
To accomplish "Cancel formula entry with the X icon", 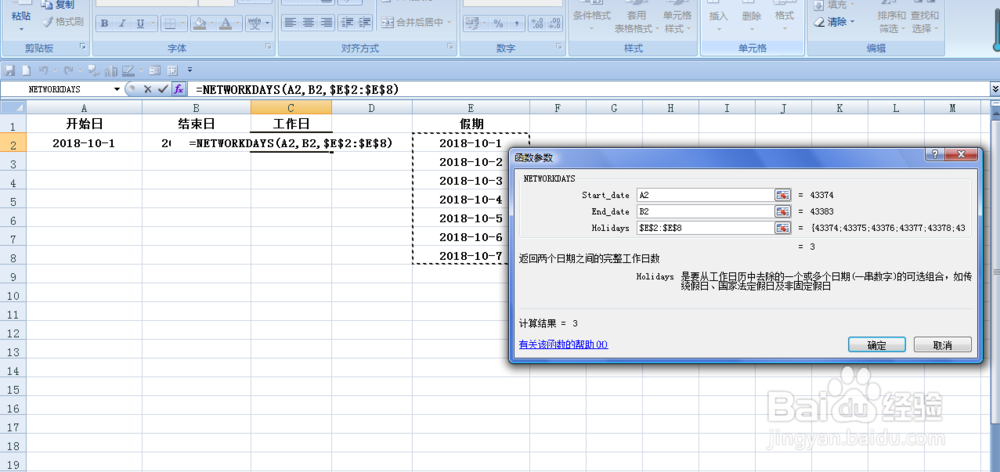I will 147,89.
